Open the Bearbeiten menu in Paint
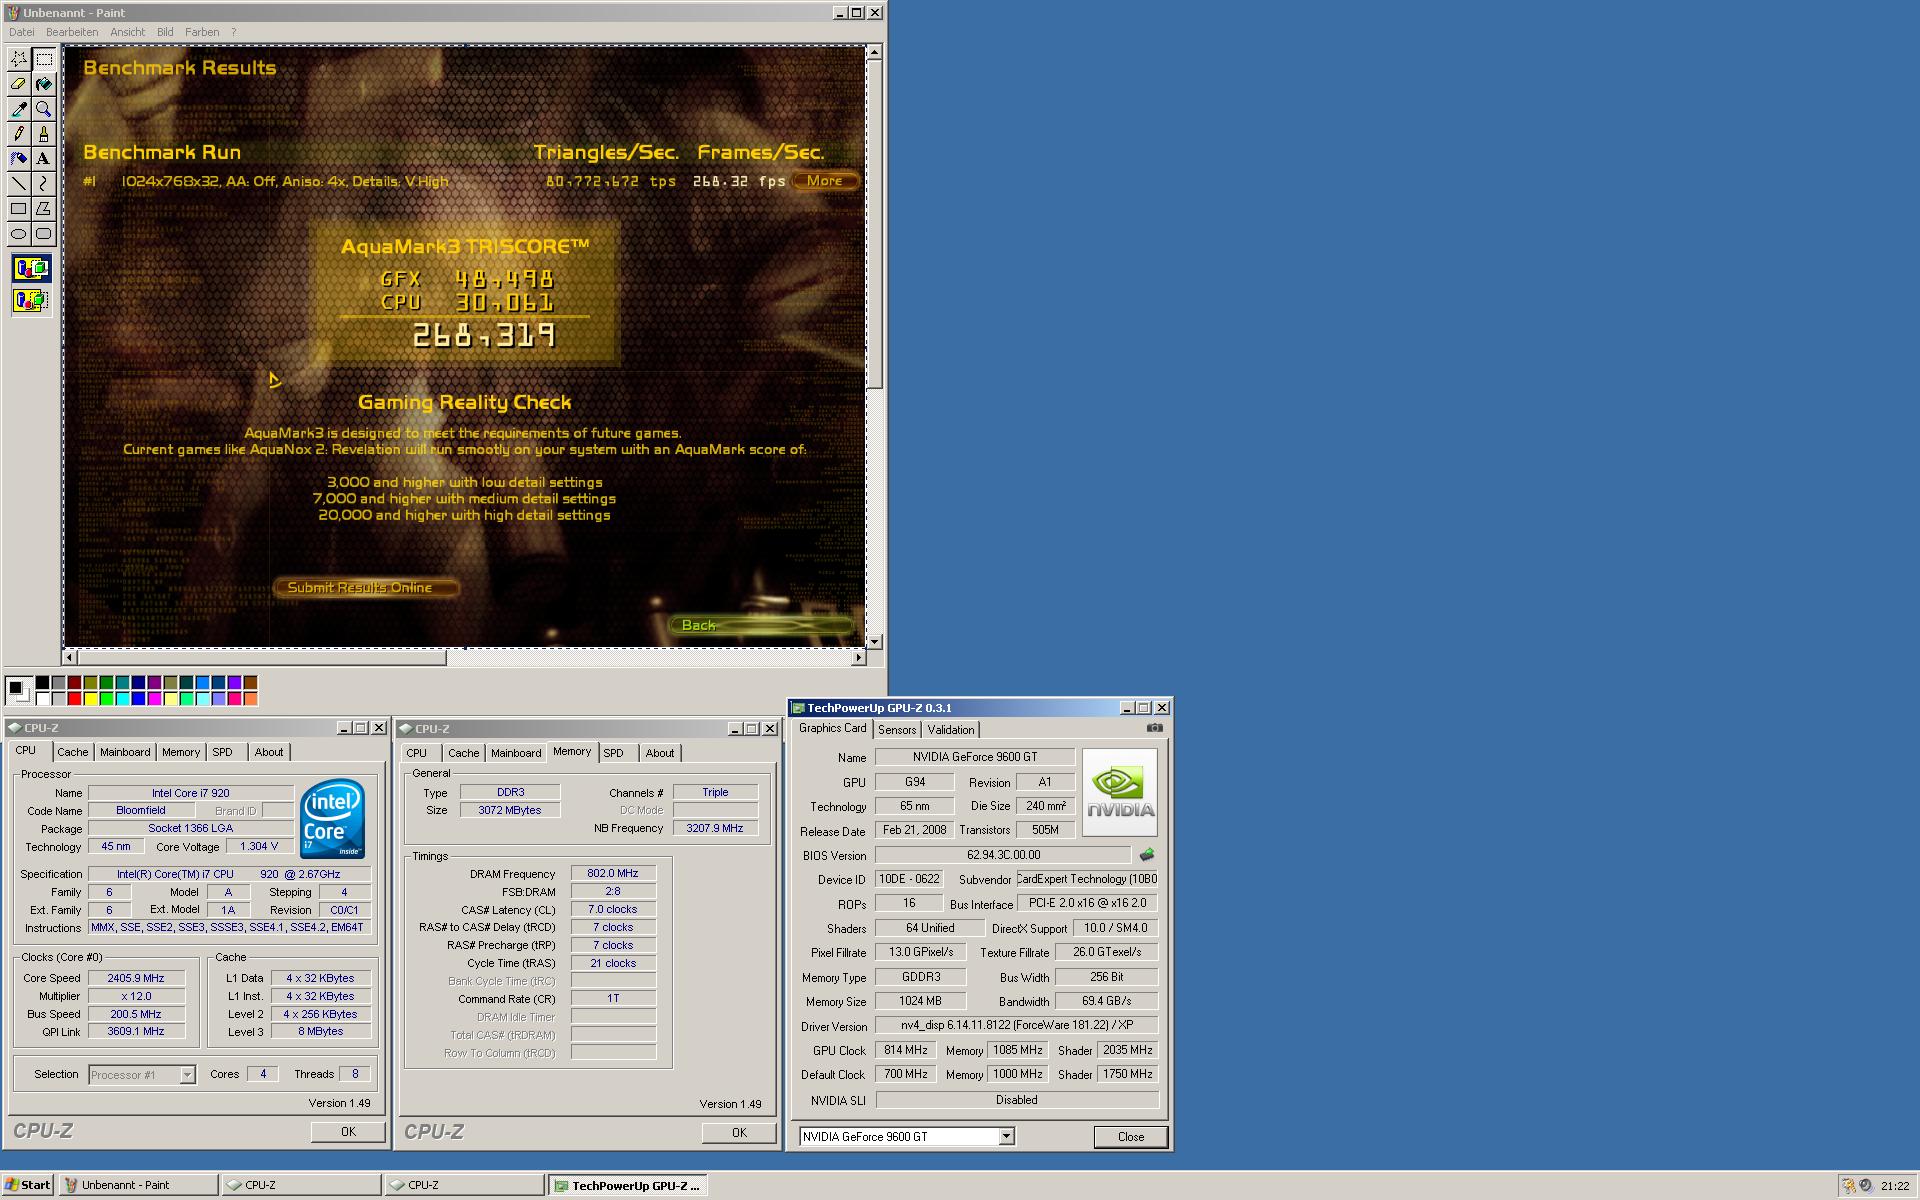The width and height of the screenshot is (1920, 1200). (72, 32)
